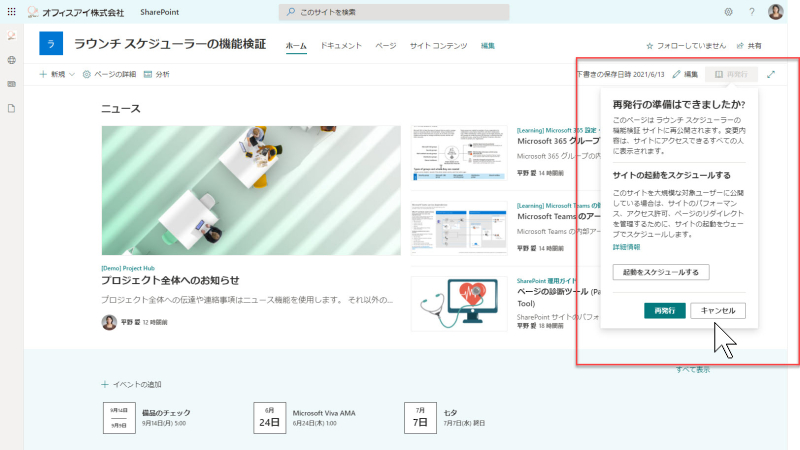
Task: Open the app launcher waffle icon
Action: (11, 11)
